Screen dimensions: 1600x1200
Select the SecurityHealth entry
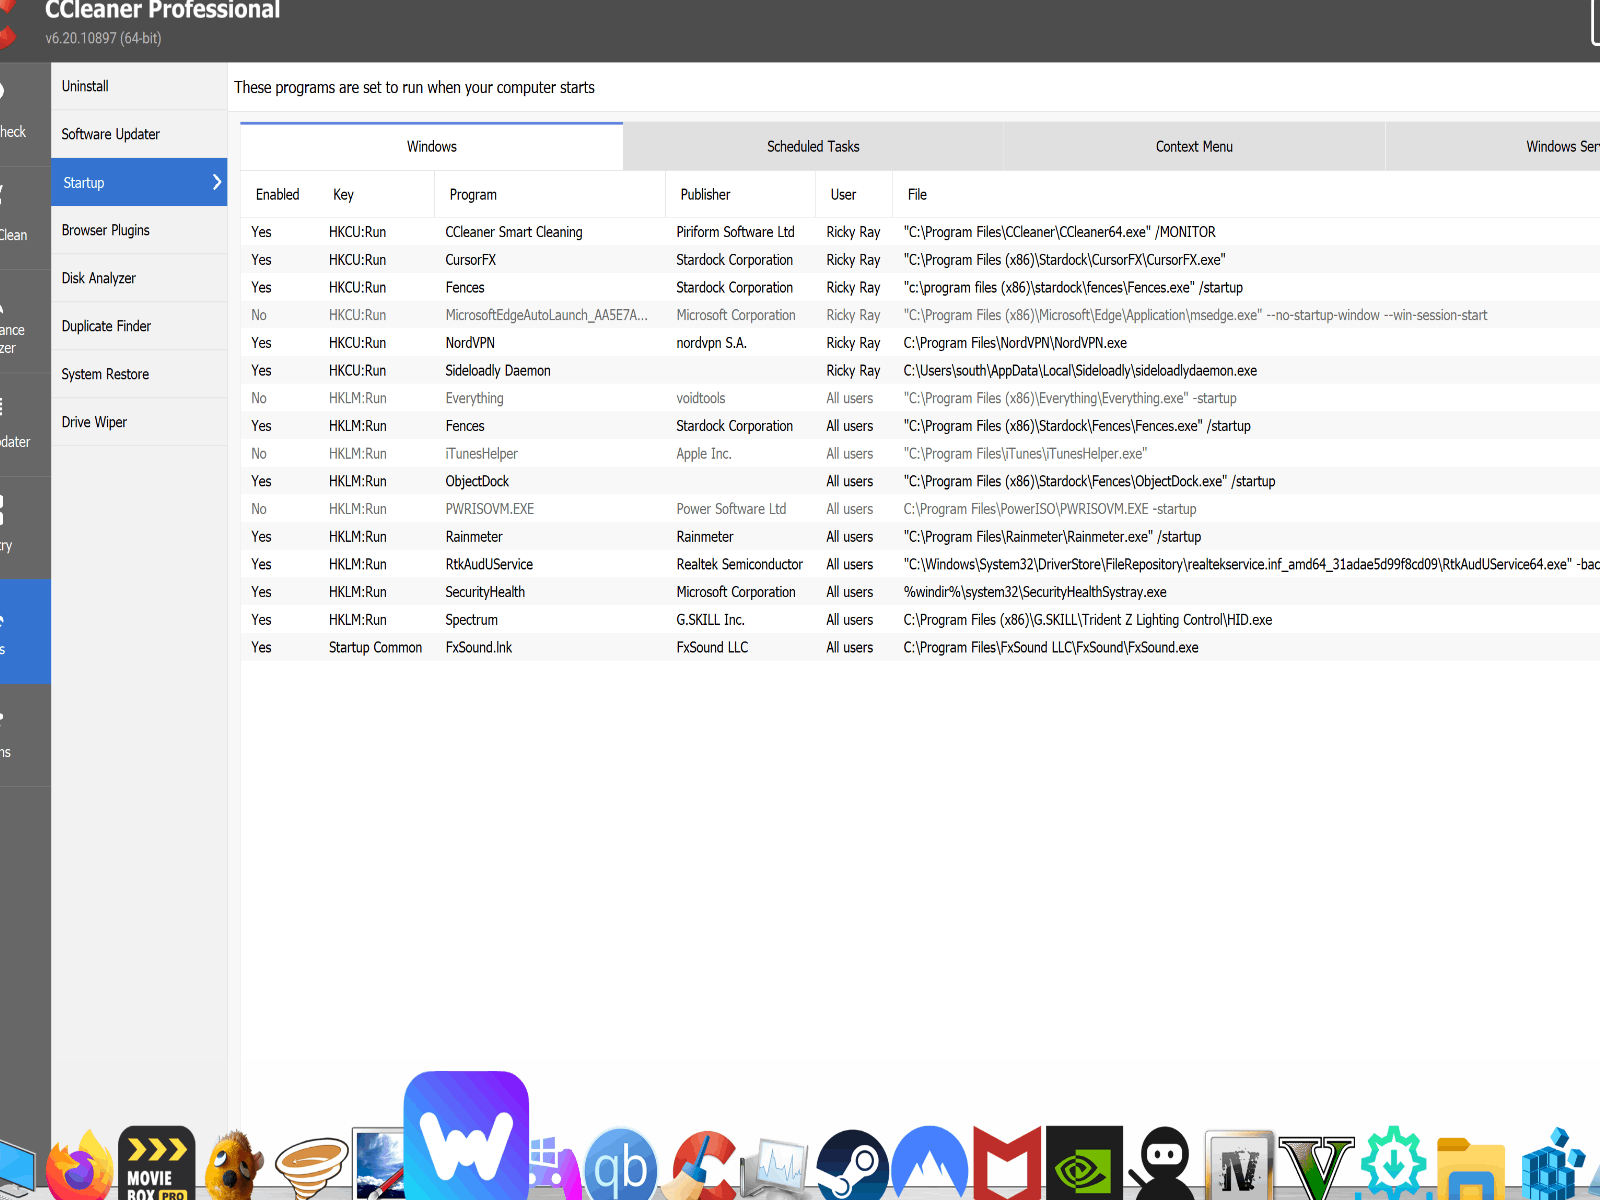920,592
